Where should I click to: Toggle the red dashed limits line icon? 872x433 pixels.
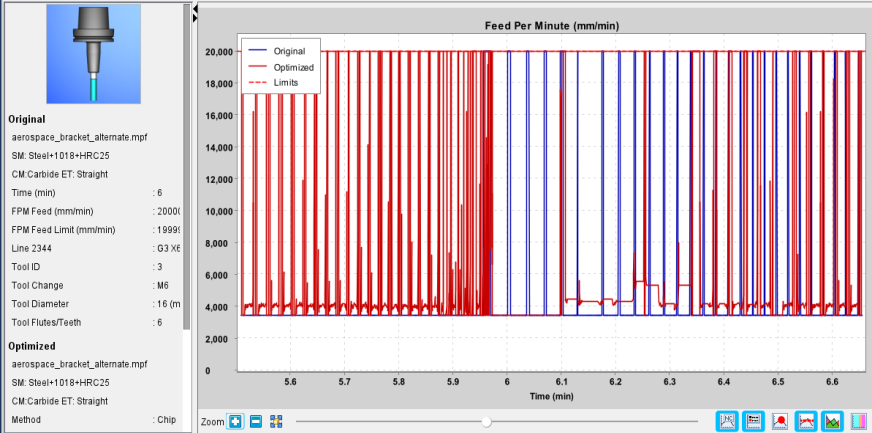coord(806,421)
